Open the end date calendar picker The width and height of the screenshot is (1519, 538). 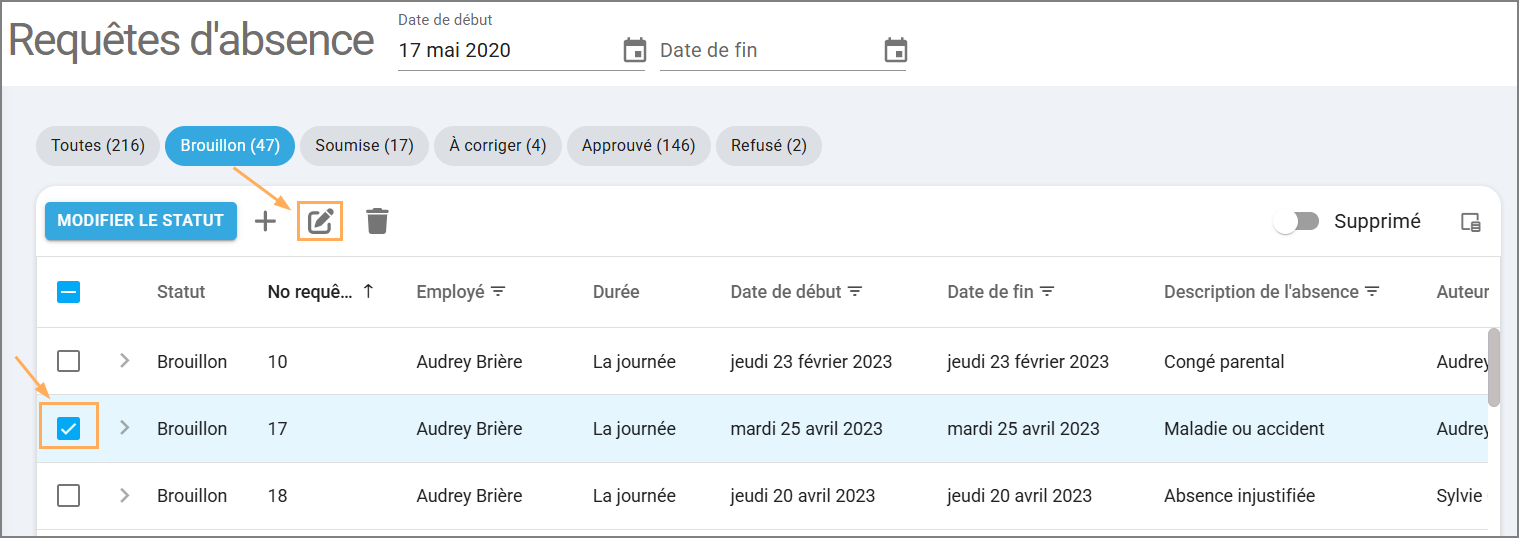[x=895, y=50]
